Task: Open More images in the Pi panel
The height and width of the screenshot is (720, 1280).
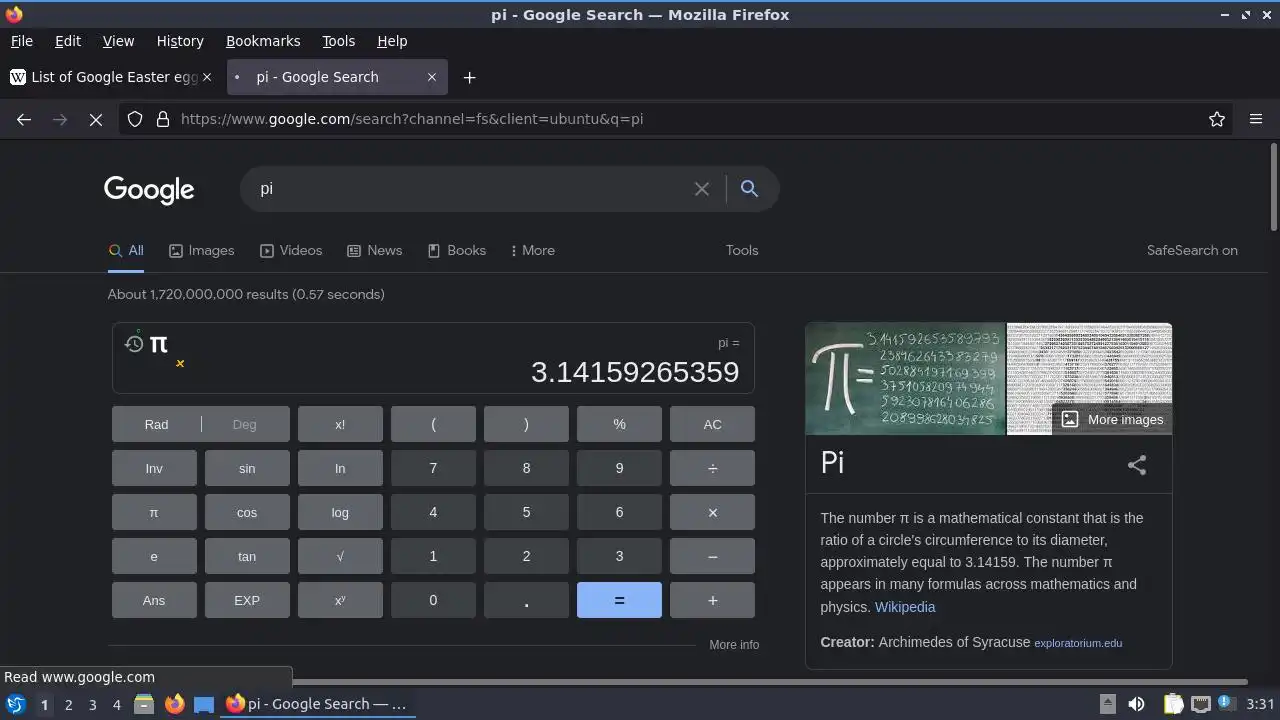Action: tap(1113, 419)
